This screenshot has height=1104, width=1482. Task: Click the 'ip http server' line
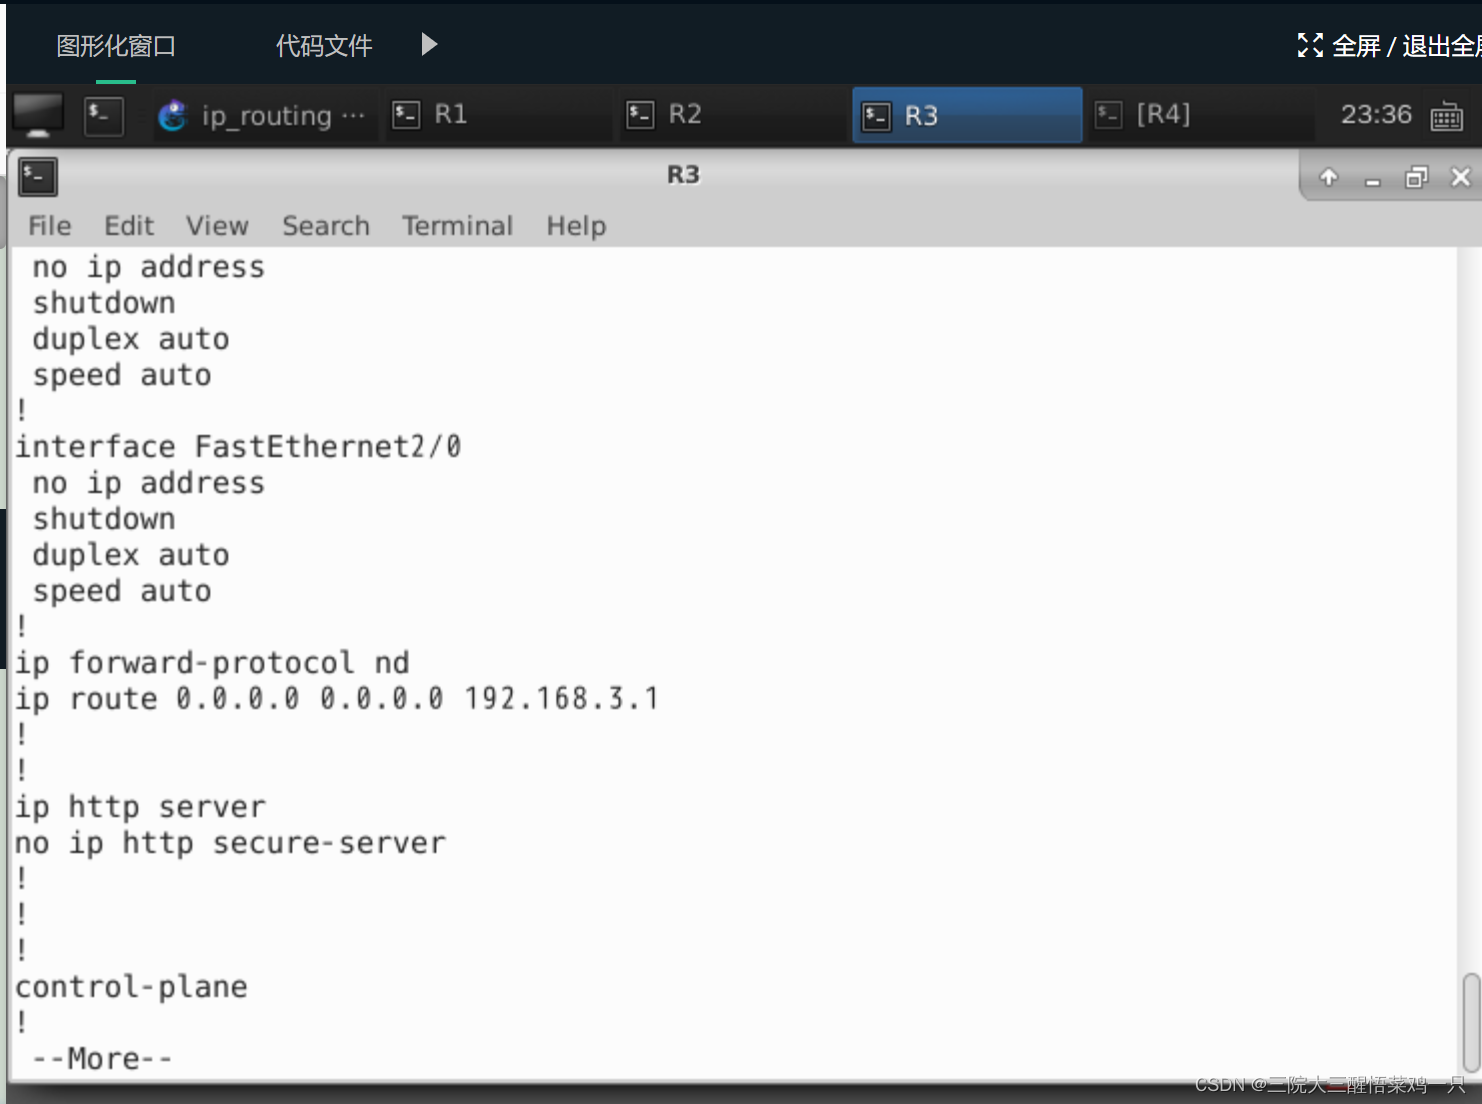[140, 807]
